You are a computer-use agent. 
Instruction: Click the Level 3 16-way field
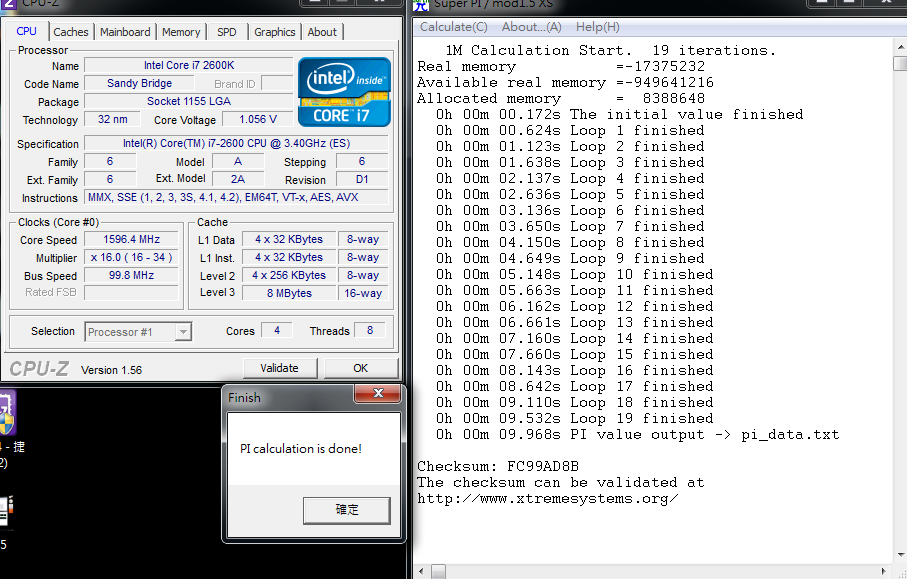pos(363,293)
